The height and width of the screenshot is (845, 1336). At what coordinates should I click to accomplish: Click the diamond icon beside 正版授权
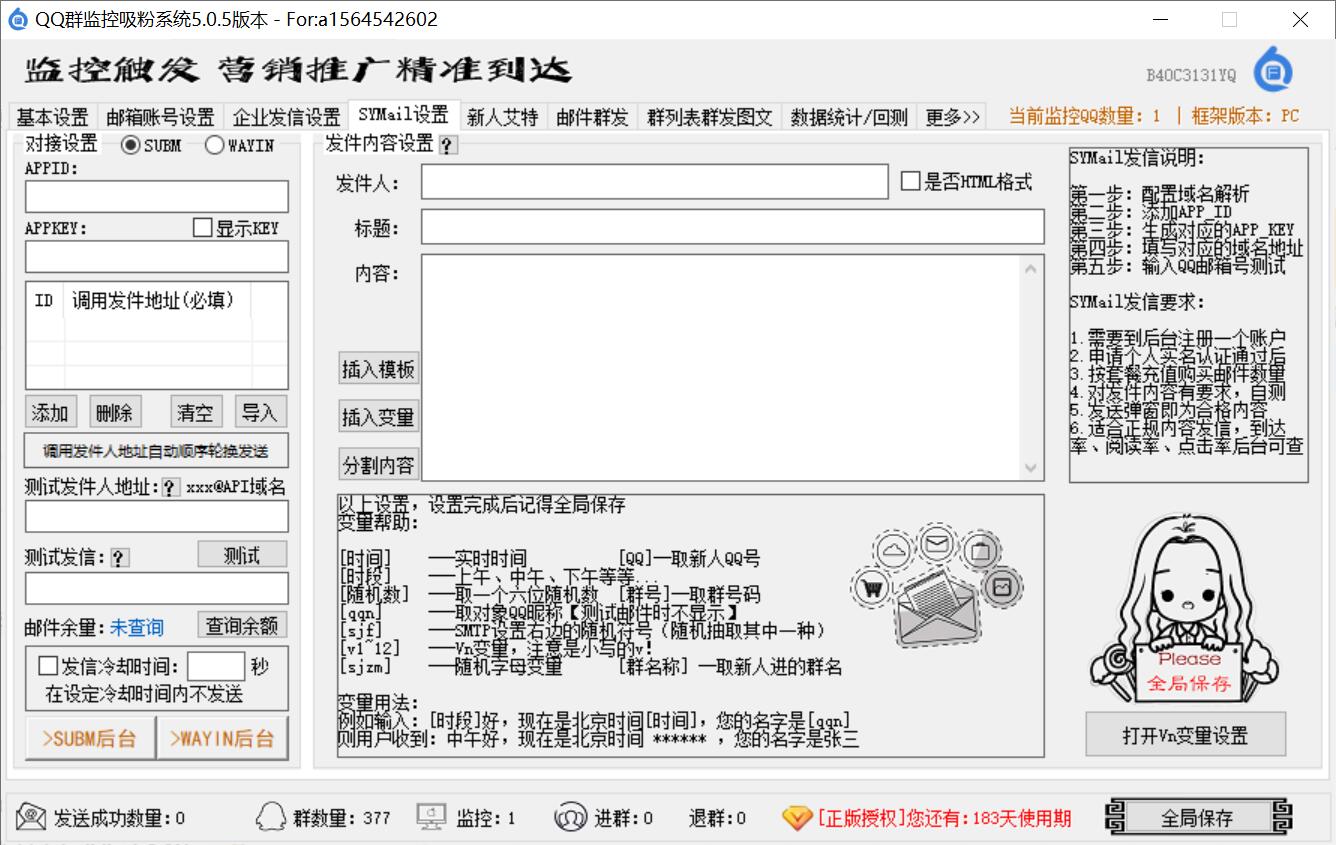click(797, 818)
